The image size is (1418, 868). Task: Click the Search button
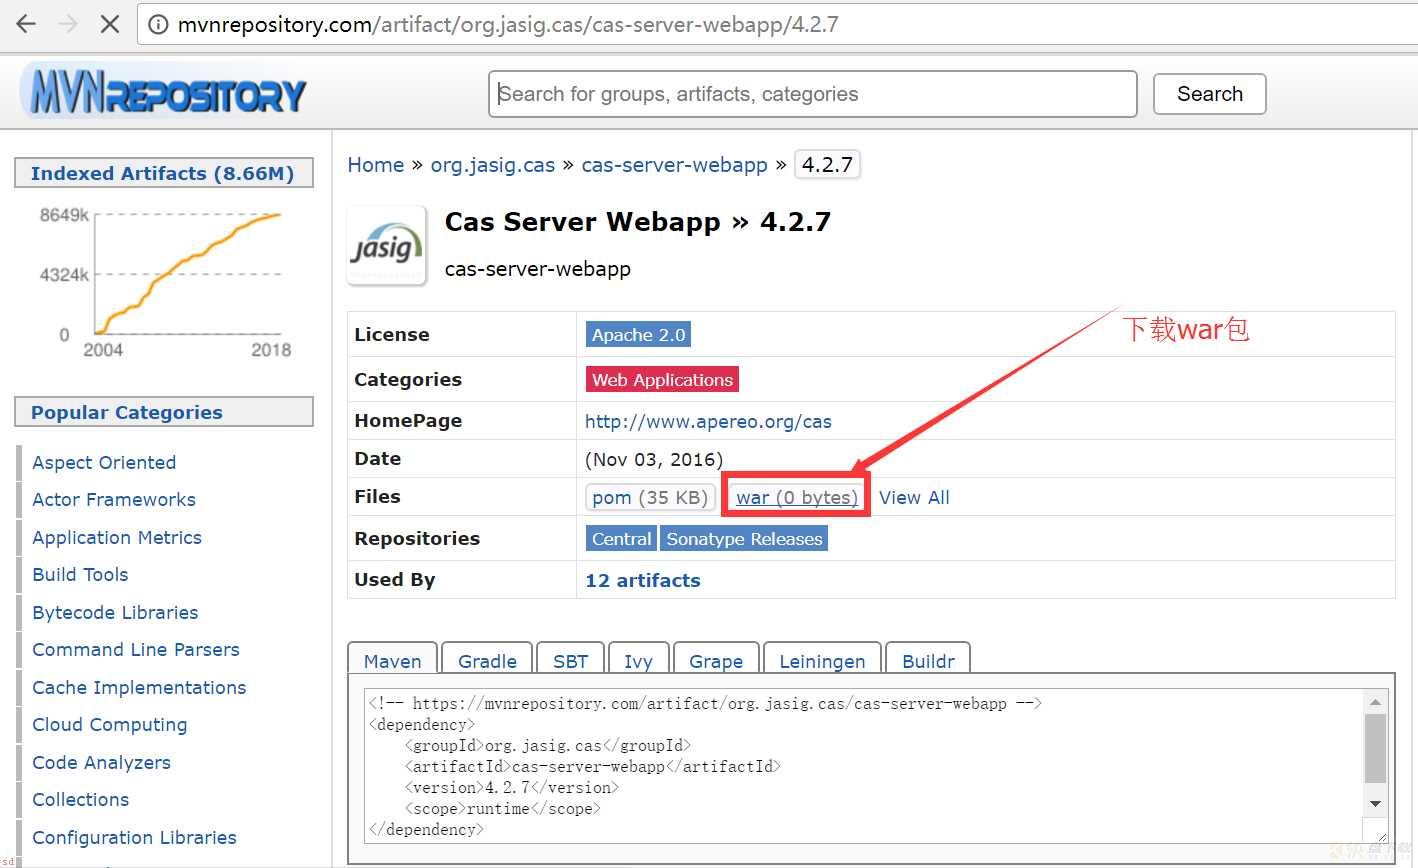(x=1210, y=94)
